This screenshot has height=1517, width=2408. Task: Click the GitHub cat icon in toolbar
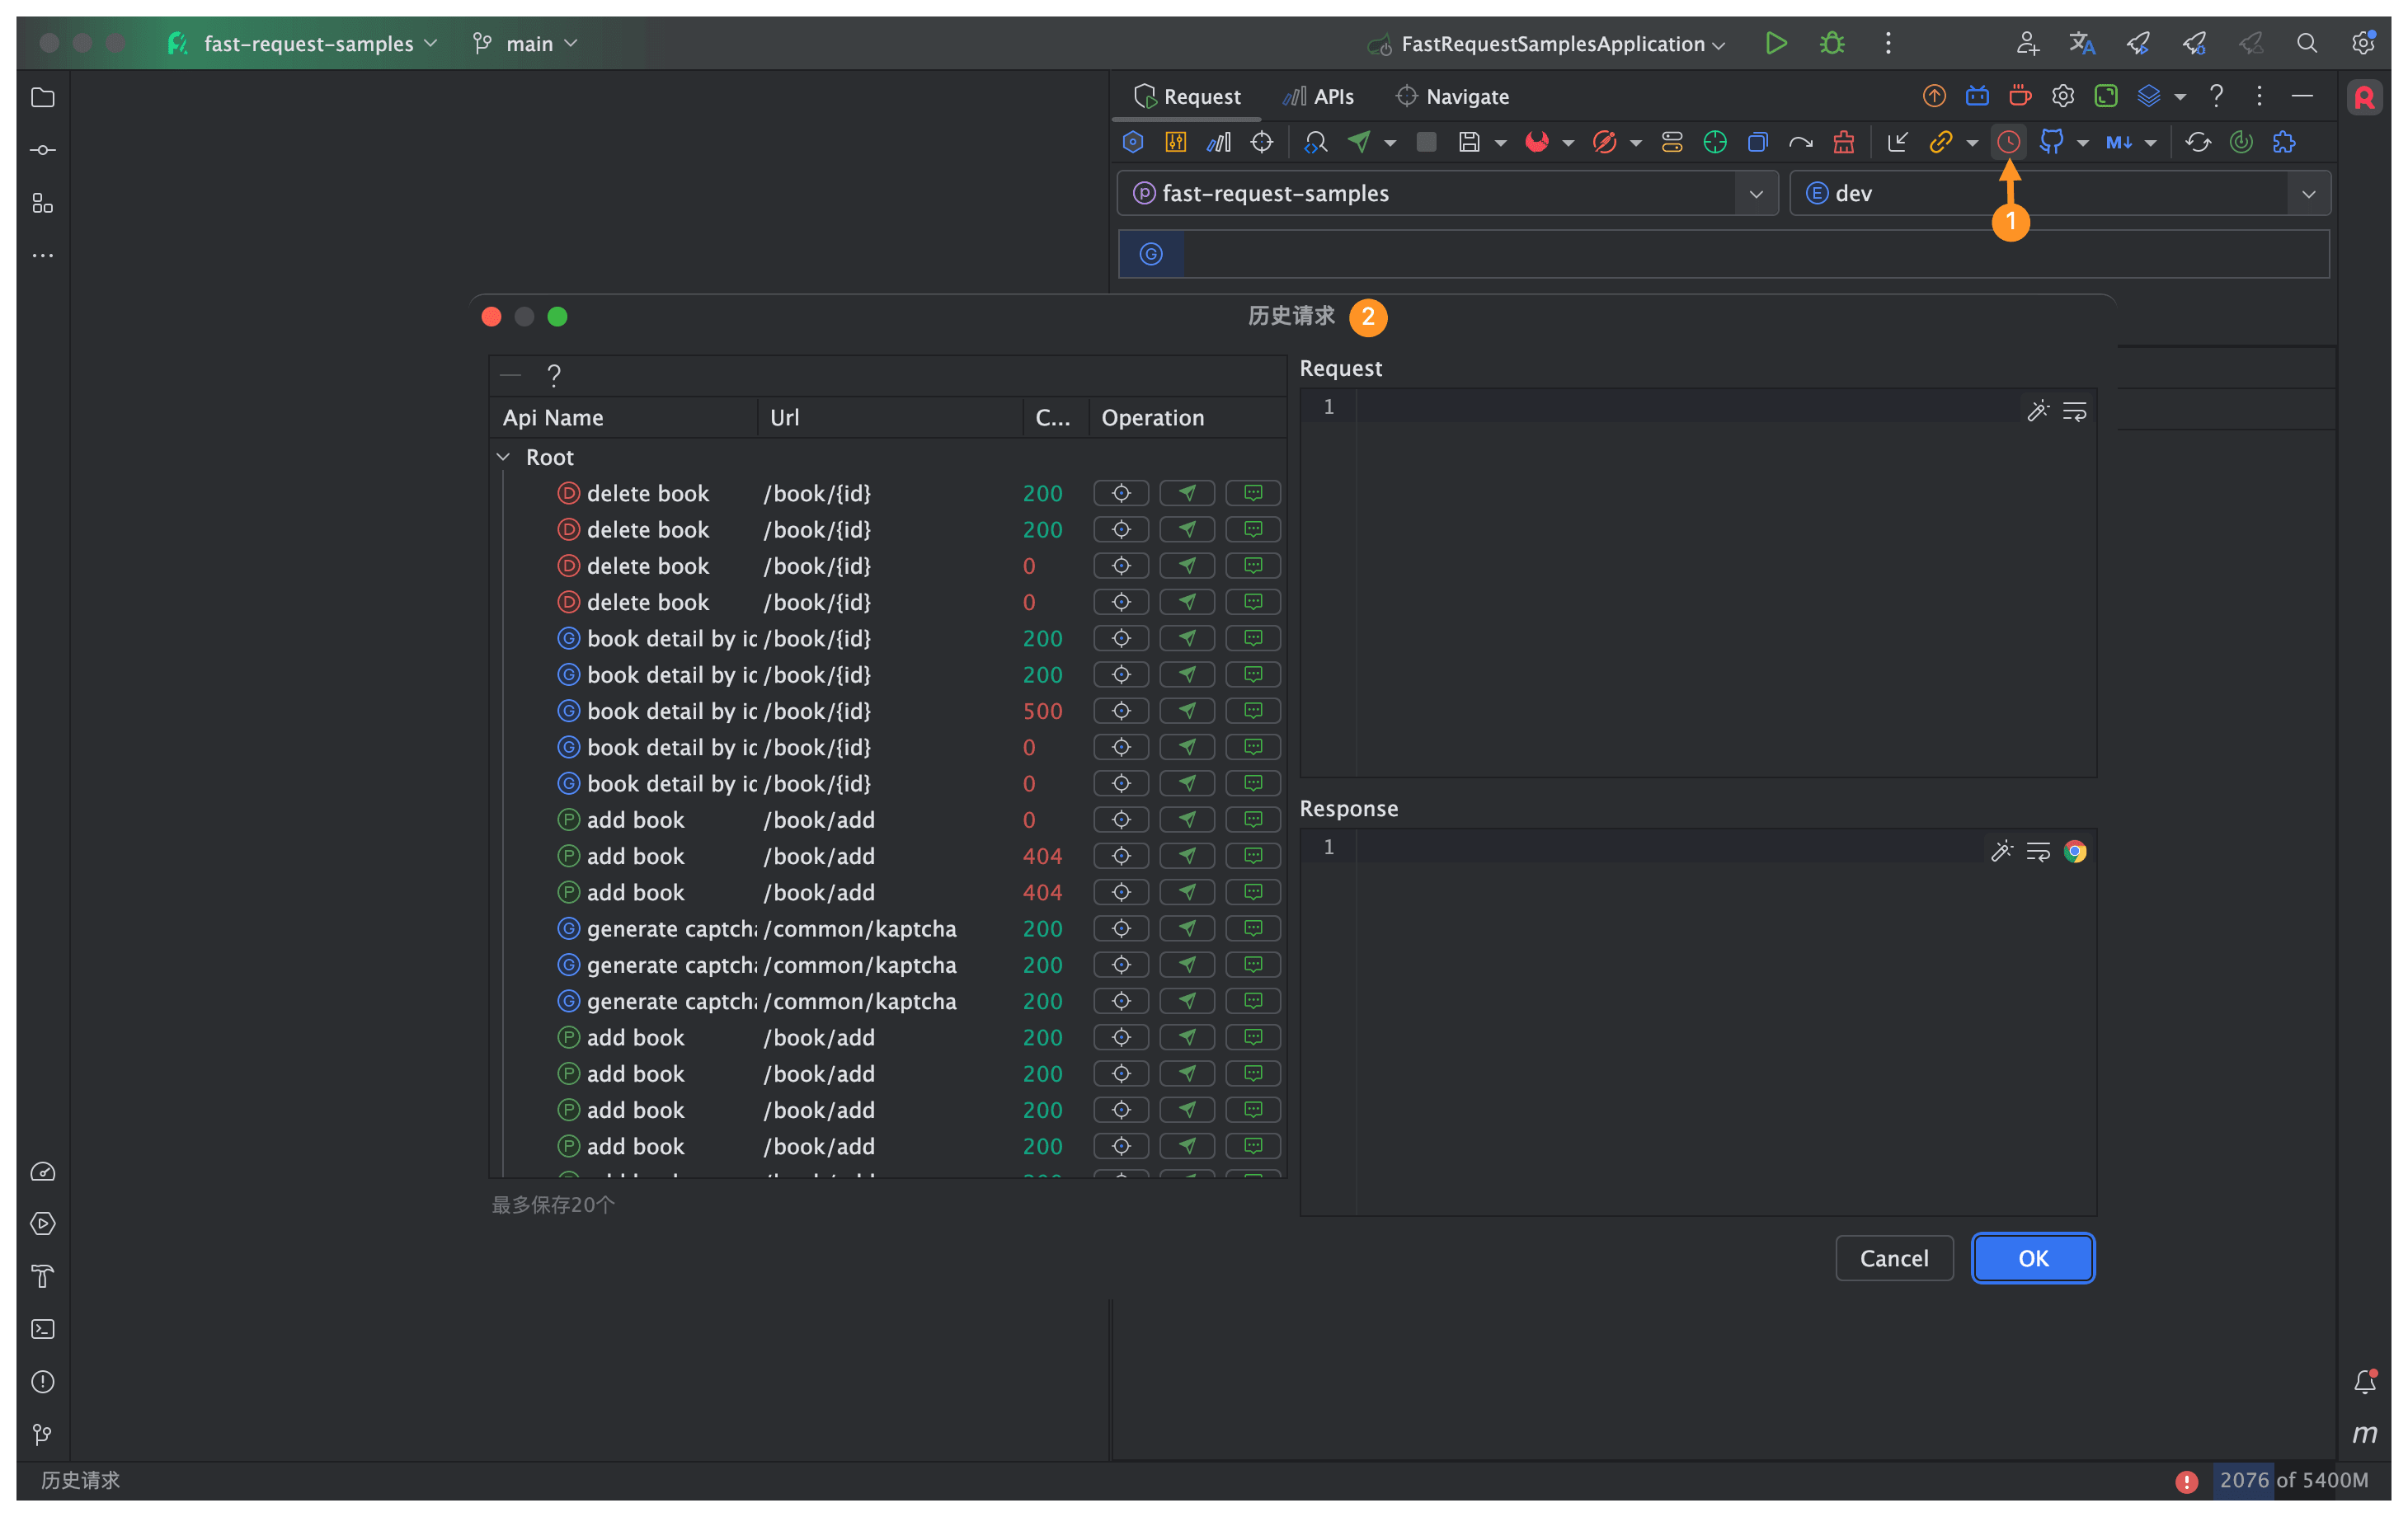click(2051, 142)
